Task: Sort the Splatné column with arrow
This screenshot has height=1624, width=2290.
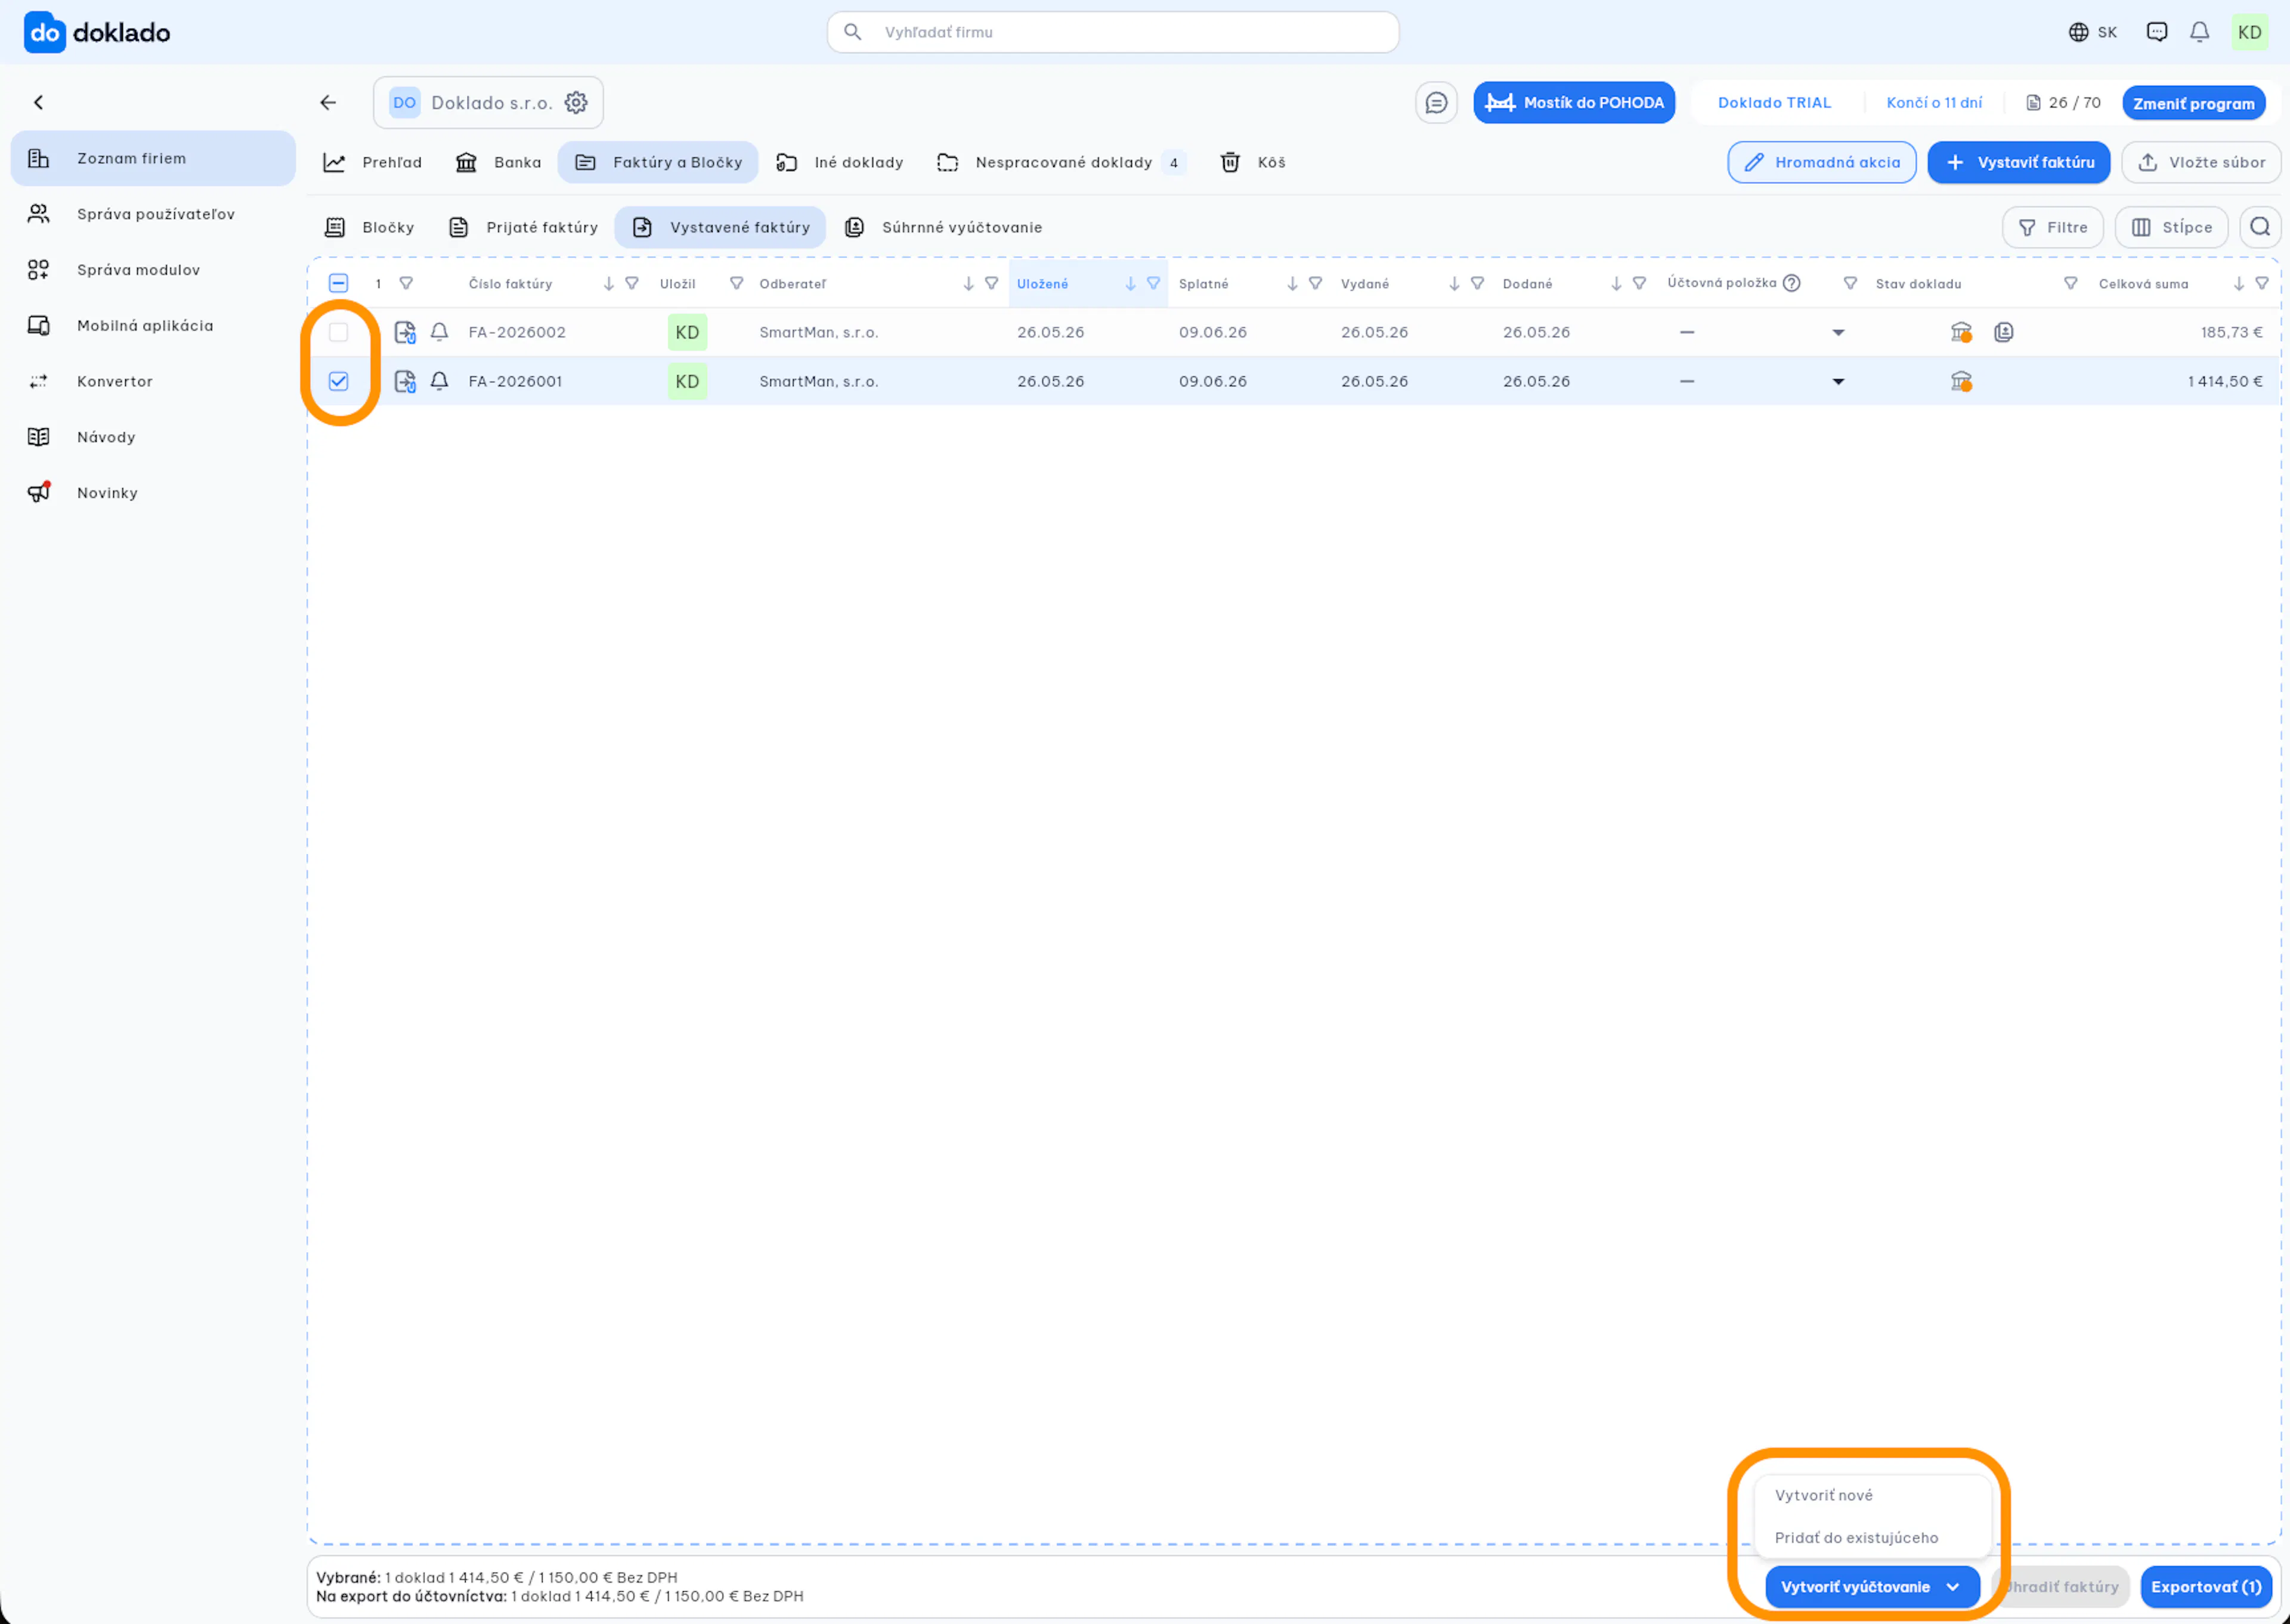Action: tap(1292, 284)
